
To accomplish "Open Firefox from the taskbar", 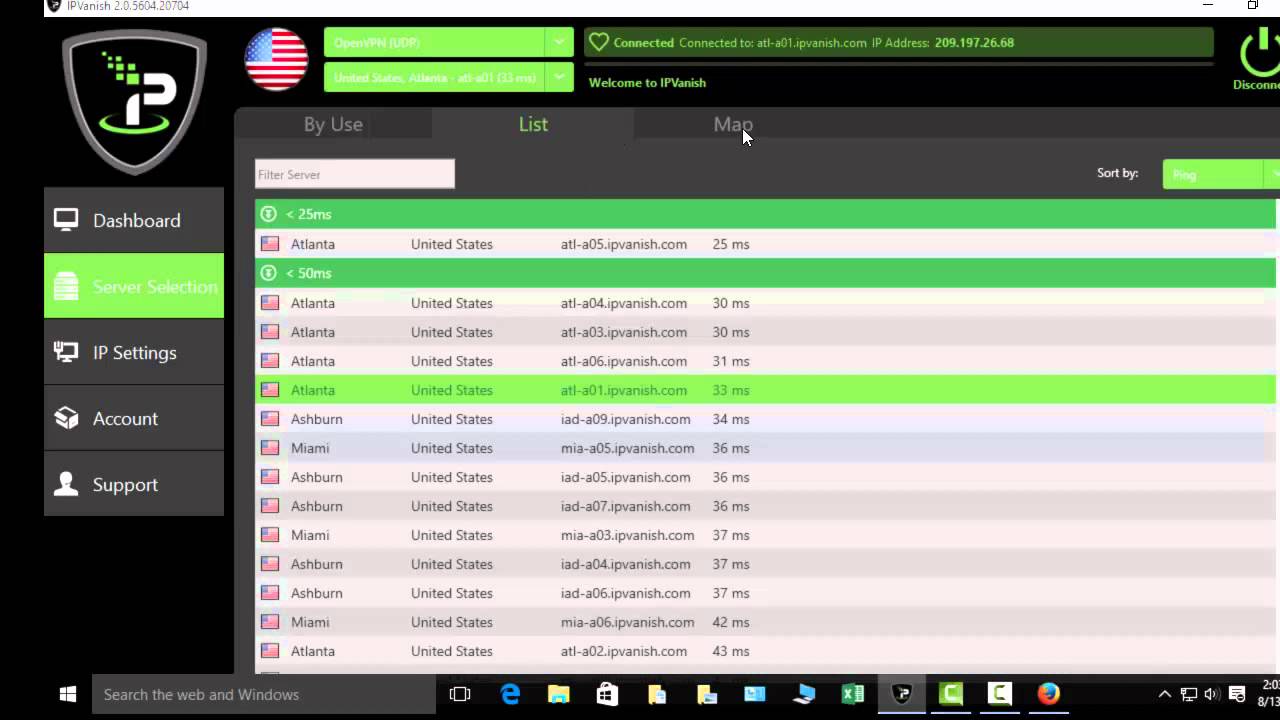I will [x=1048, y=694].
